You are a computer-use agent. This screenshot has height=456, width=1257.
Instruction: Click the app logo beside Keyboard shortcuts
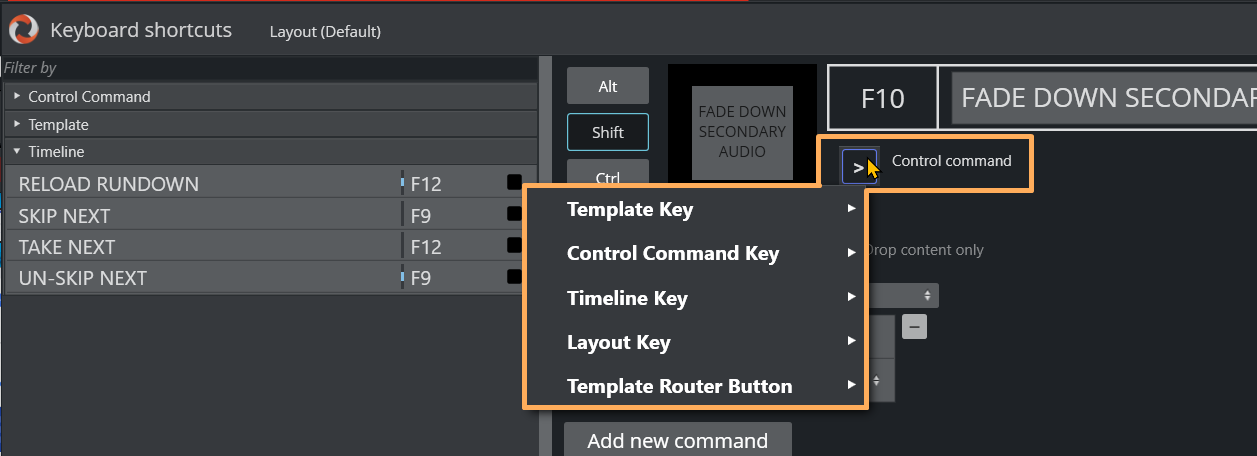[x=22, y=30]
